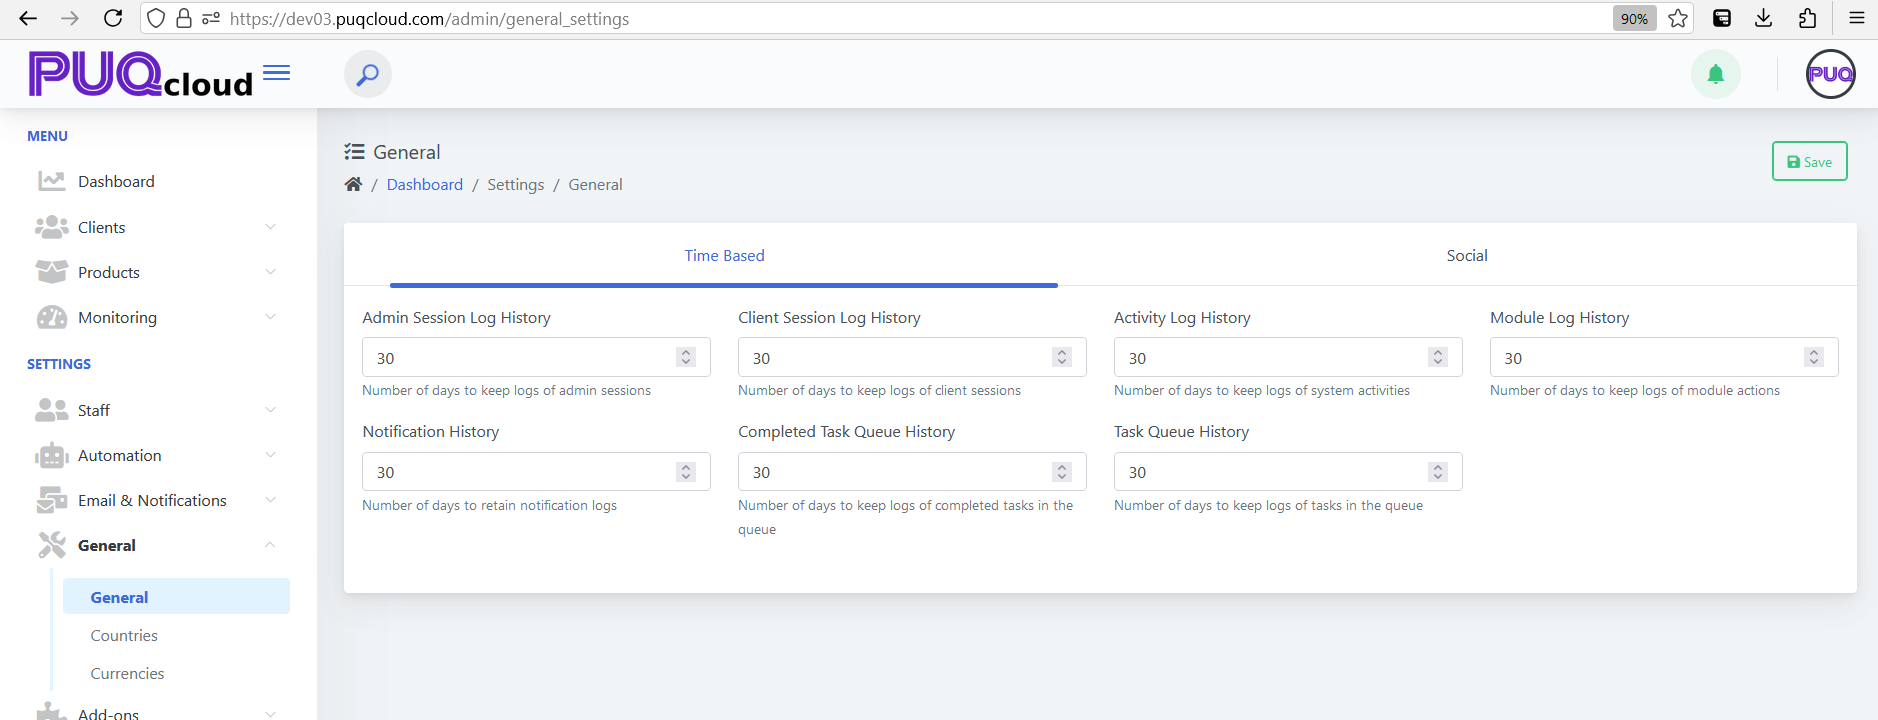1878x720 pixels.
Task: Click the PUQcloud logo
Action: tap(140, 74)
